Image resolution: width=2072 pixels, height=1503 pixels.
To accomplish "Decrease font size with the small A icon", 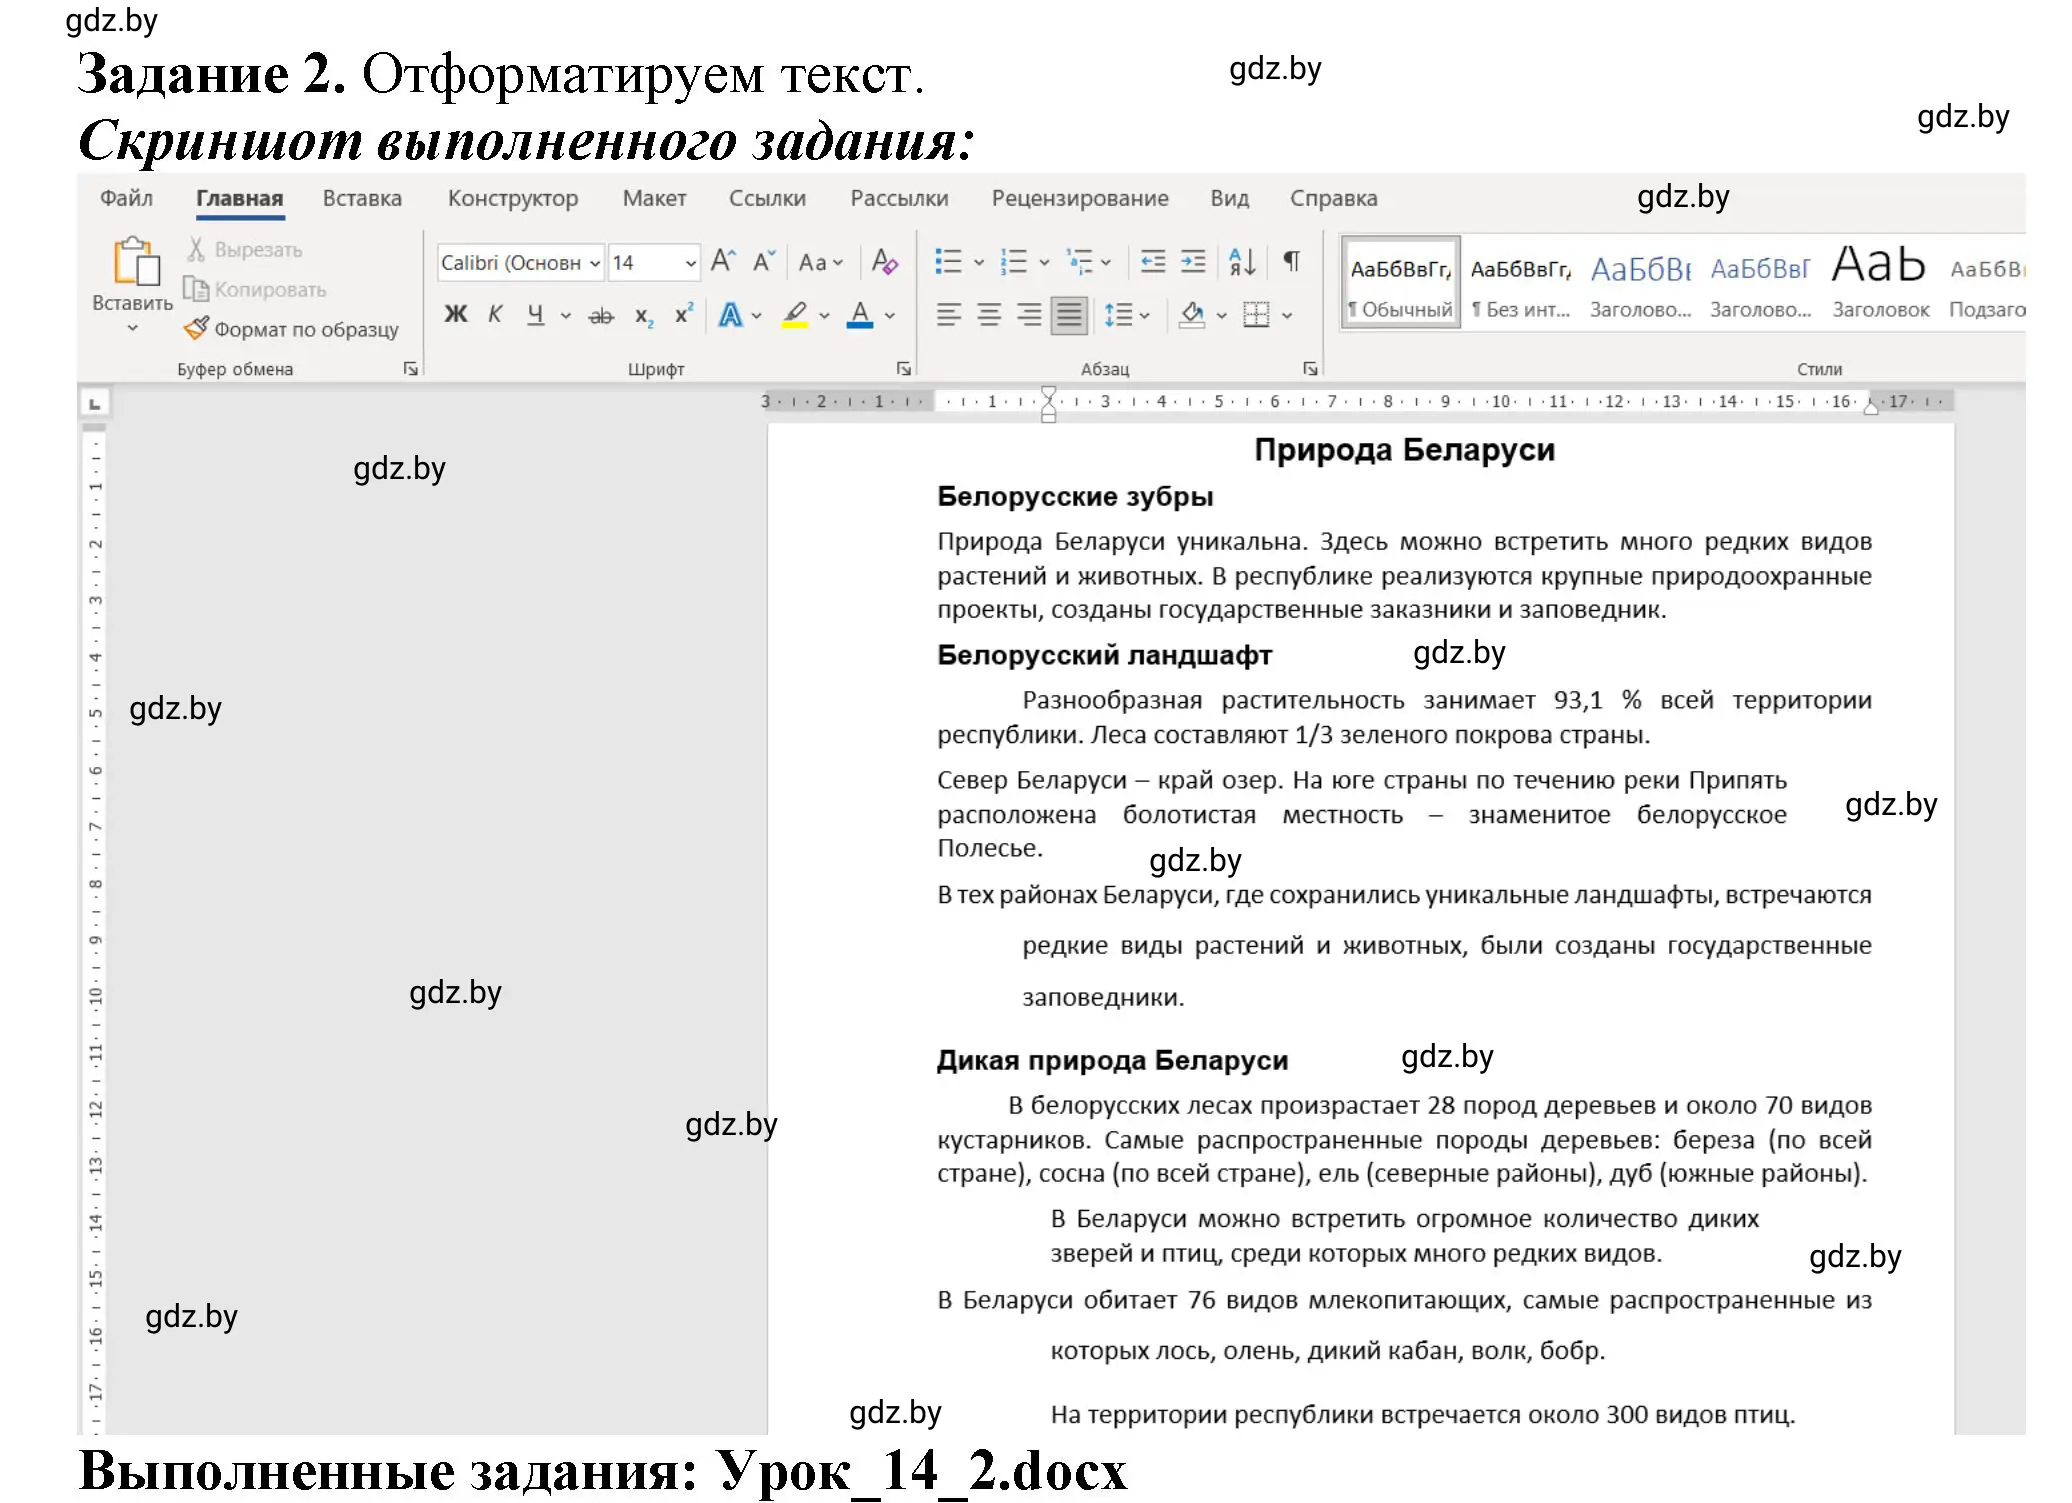I will [x=764, y=262].
